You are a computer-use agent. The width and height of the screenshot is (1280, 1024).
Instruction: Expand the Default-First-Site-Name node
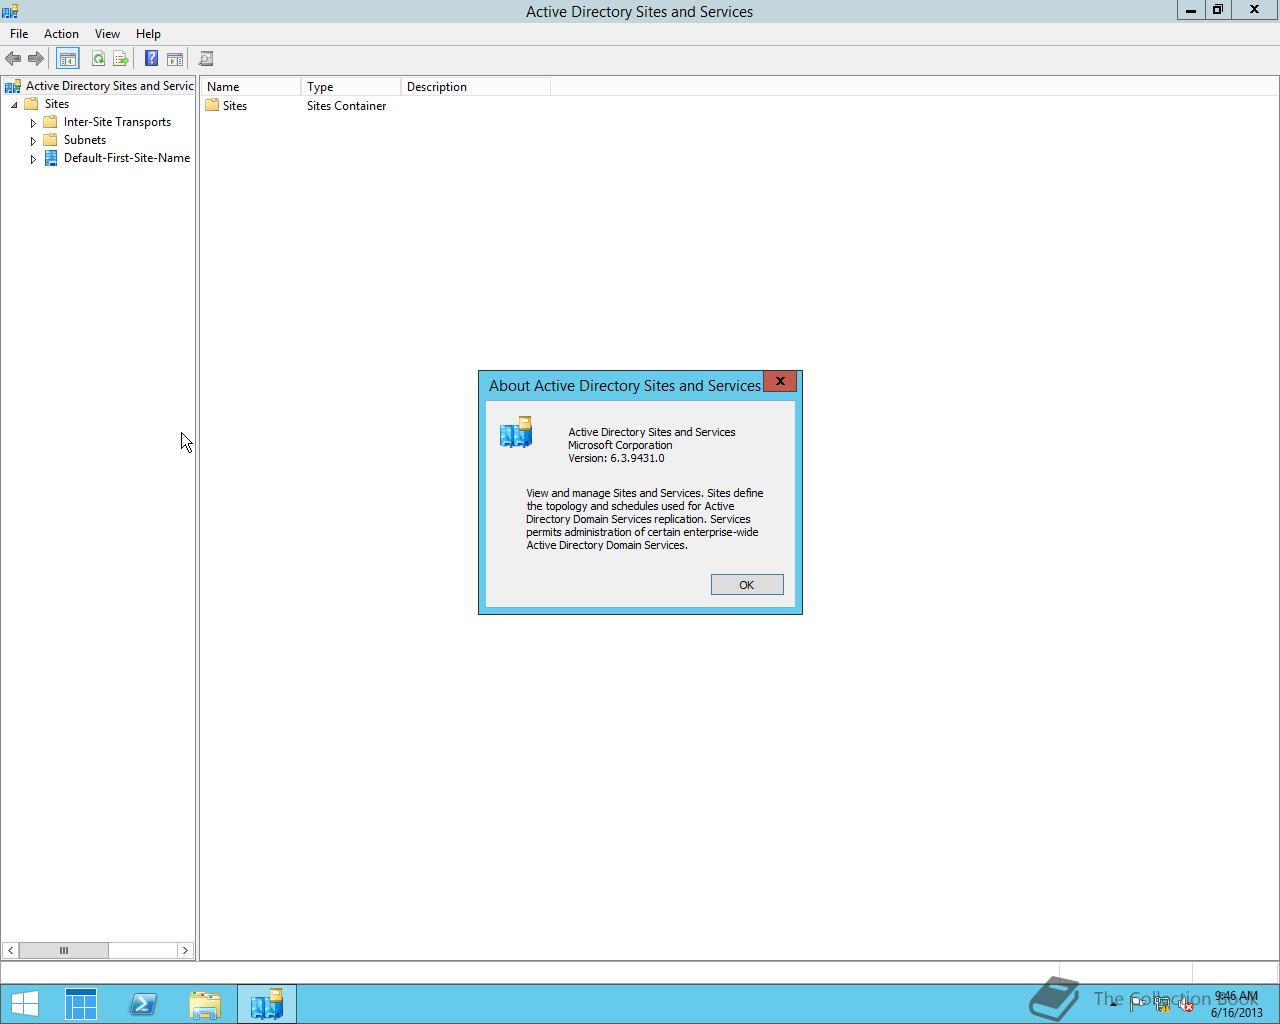click(33, 159)
